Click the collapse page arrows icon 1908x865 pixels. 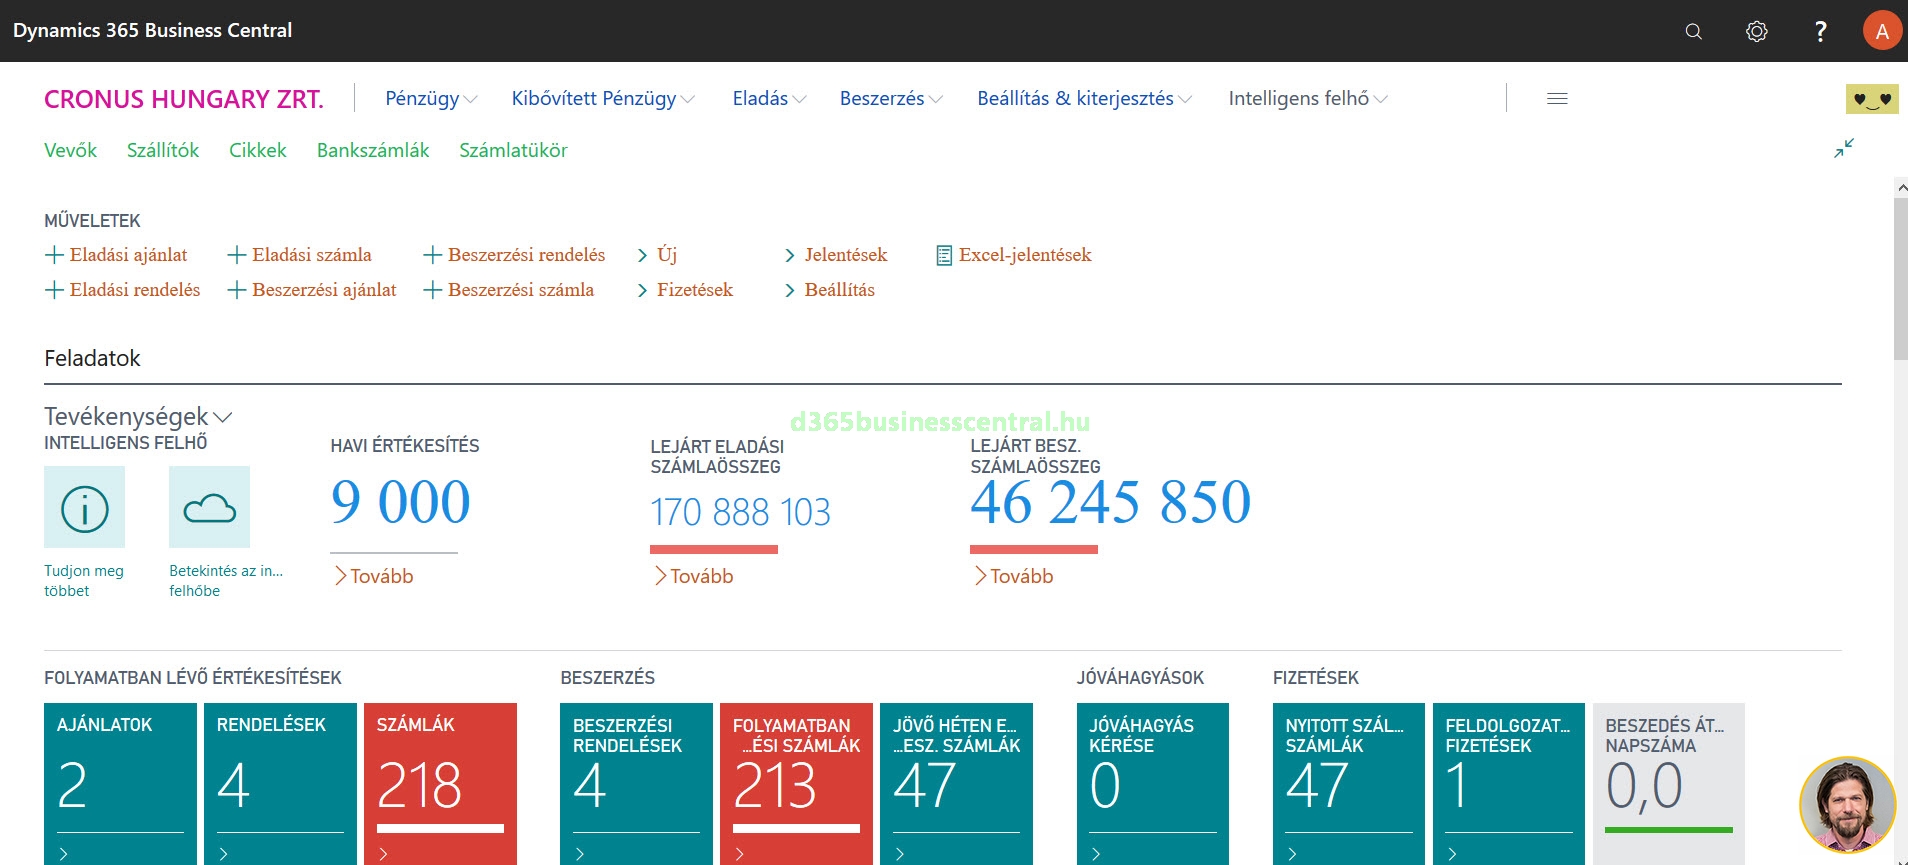1844,148
